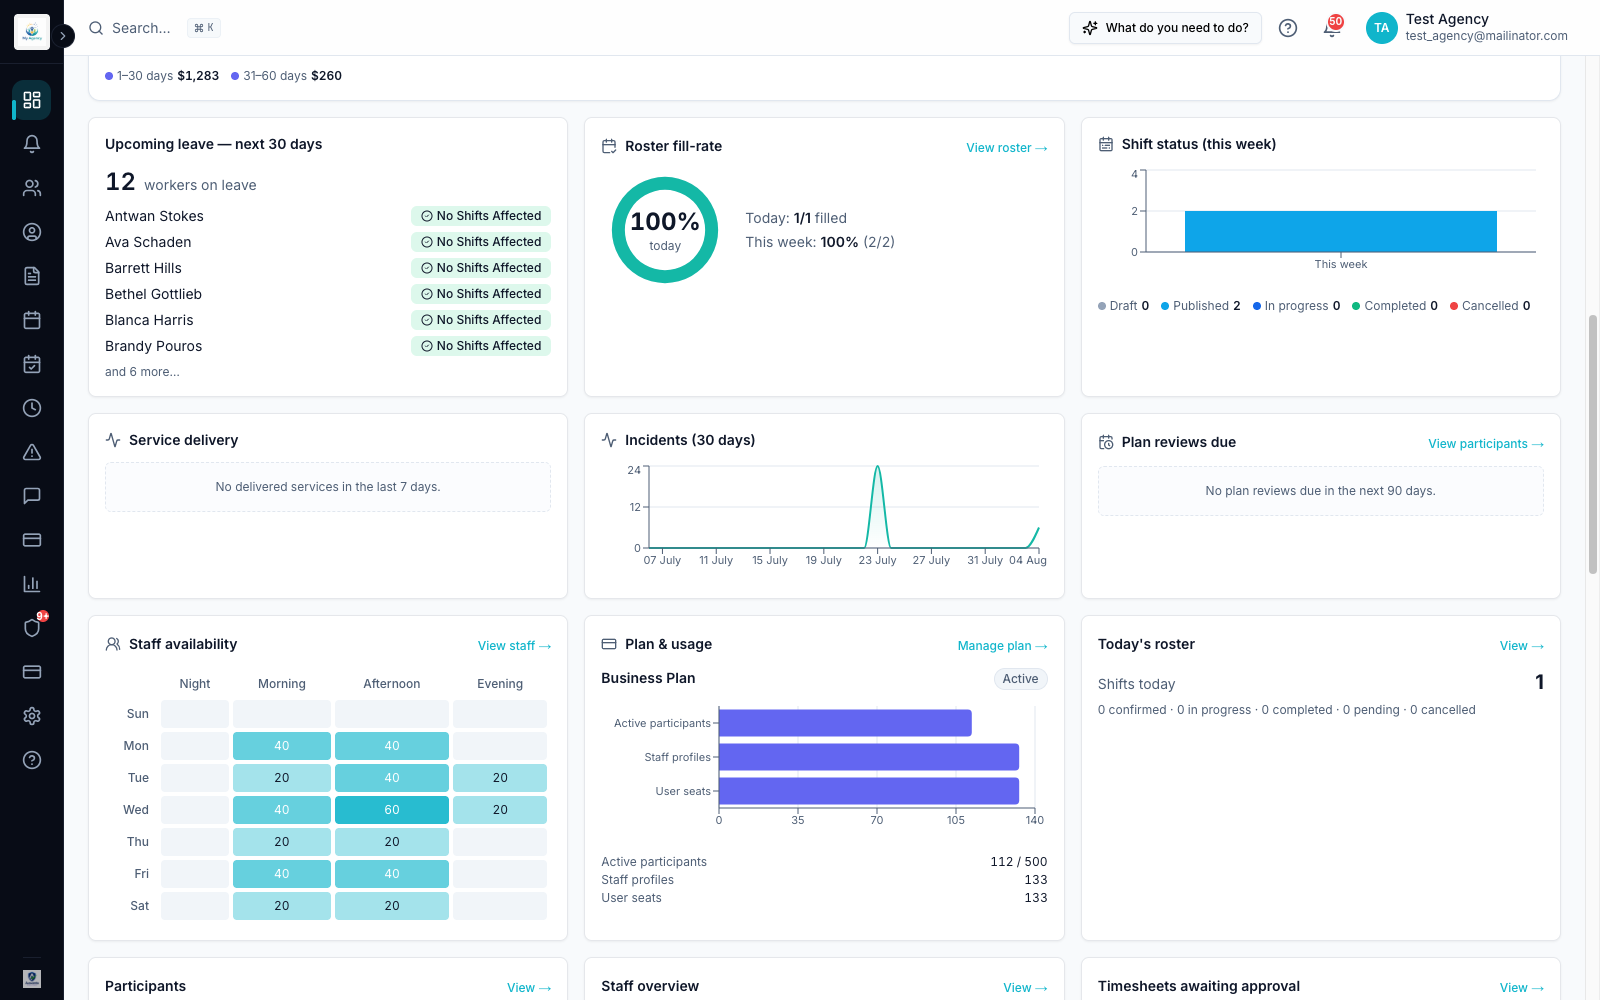Open View link in Staff overview card
This screenshot has width=1600, height=1000.
coord(1026,988)
